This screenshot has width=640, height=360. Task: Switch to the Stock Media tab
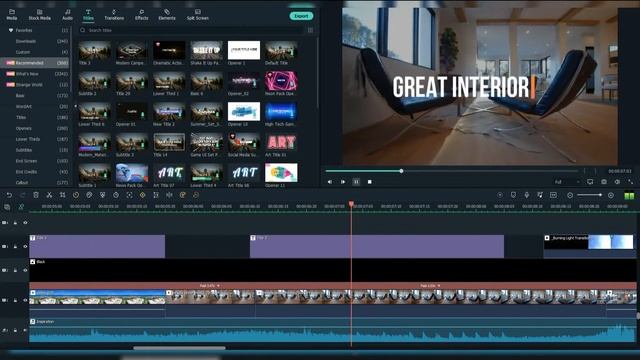[40, 15]
